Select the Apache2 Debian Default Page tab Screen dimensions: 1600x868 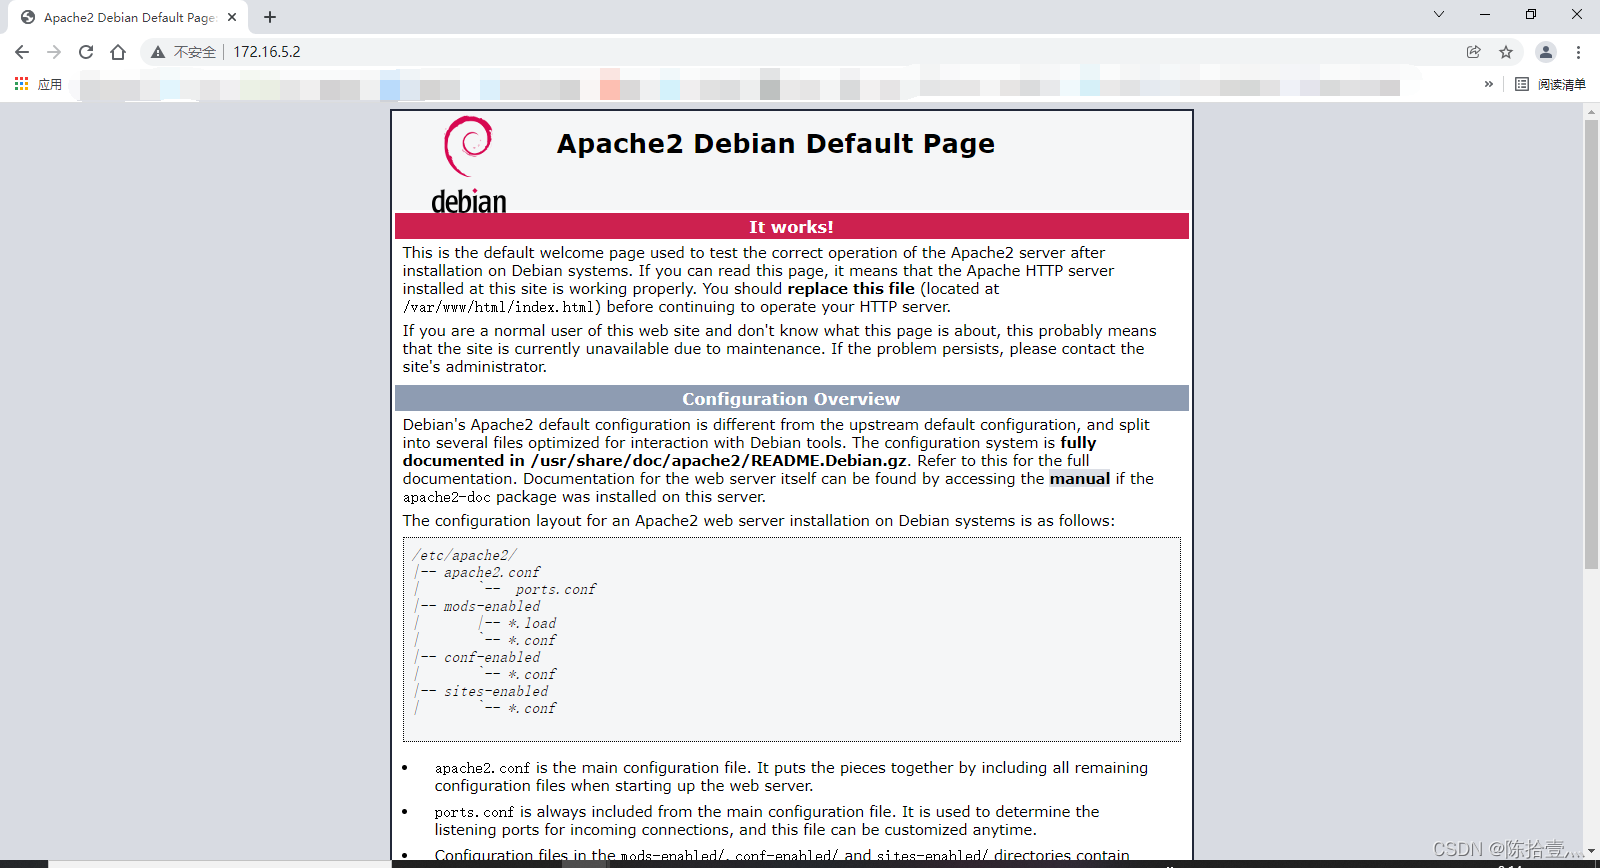point(128,17)
